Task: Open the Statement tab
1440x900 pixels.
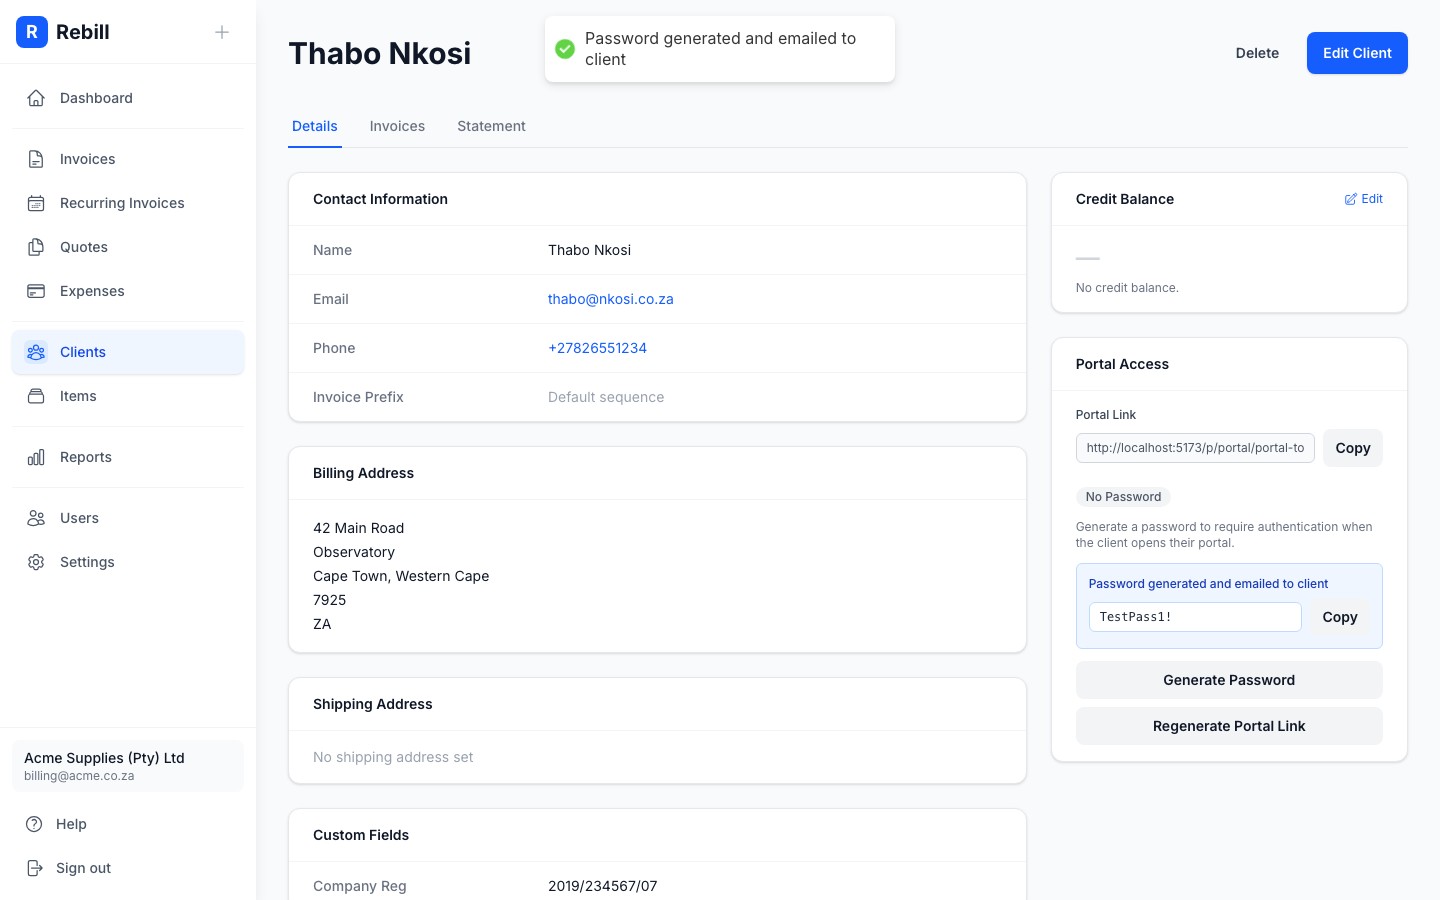Action: (491, 126)
